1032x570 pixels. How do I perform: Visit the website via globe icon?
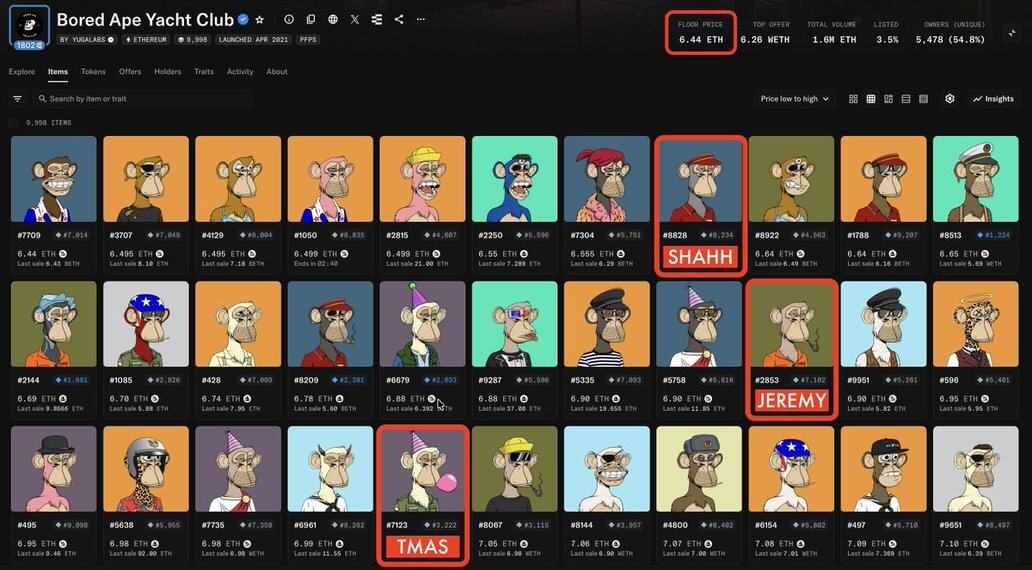(x=333, y=19)
